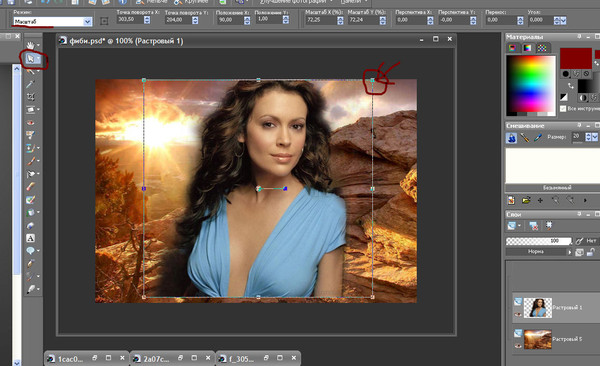600x366 pixels.
Task: Open the 2a07c... document tab
Action: pos(172,359)
